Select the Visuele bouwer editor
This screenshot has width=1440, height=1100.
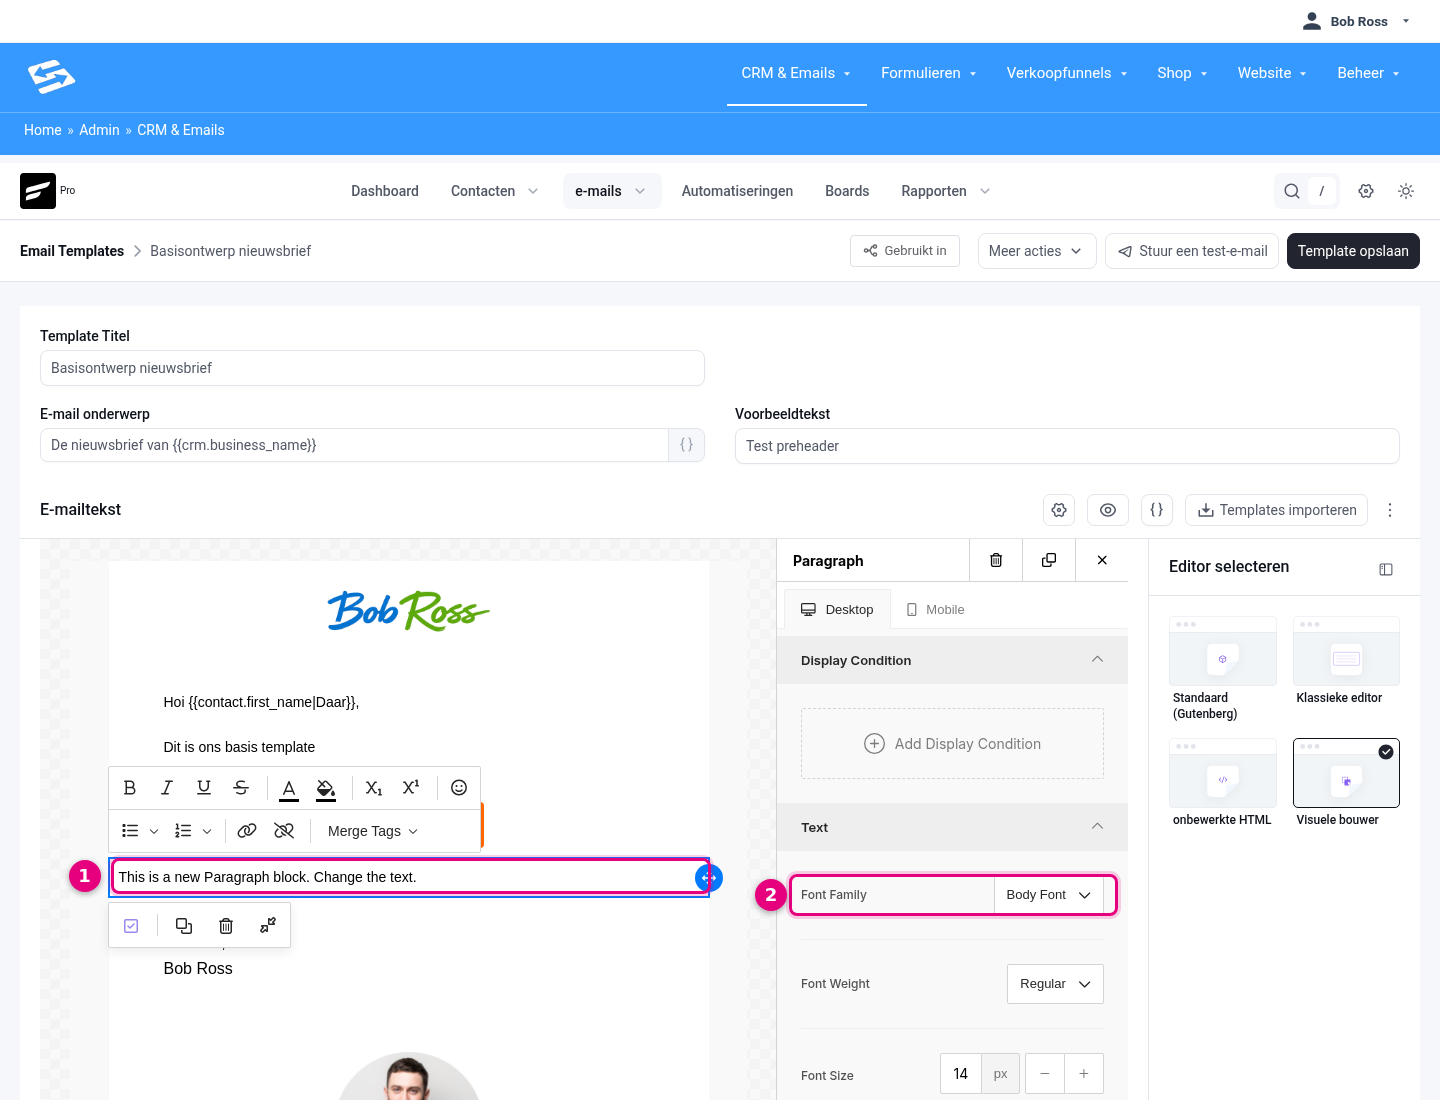1346,782
